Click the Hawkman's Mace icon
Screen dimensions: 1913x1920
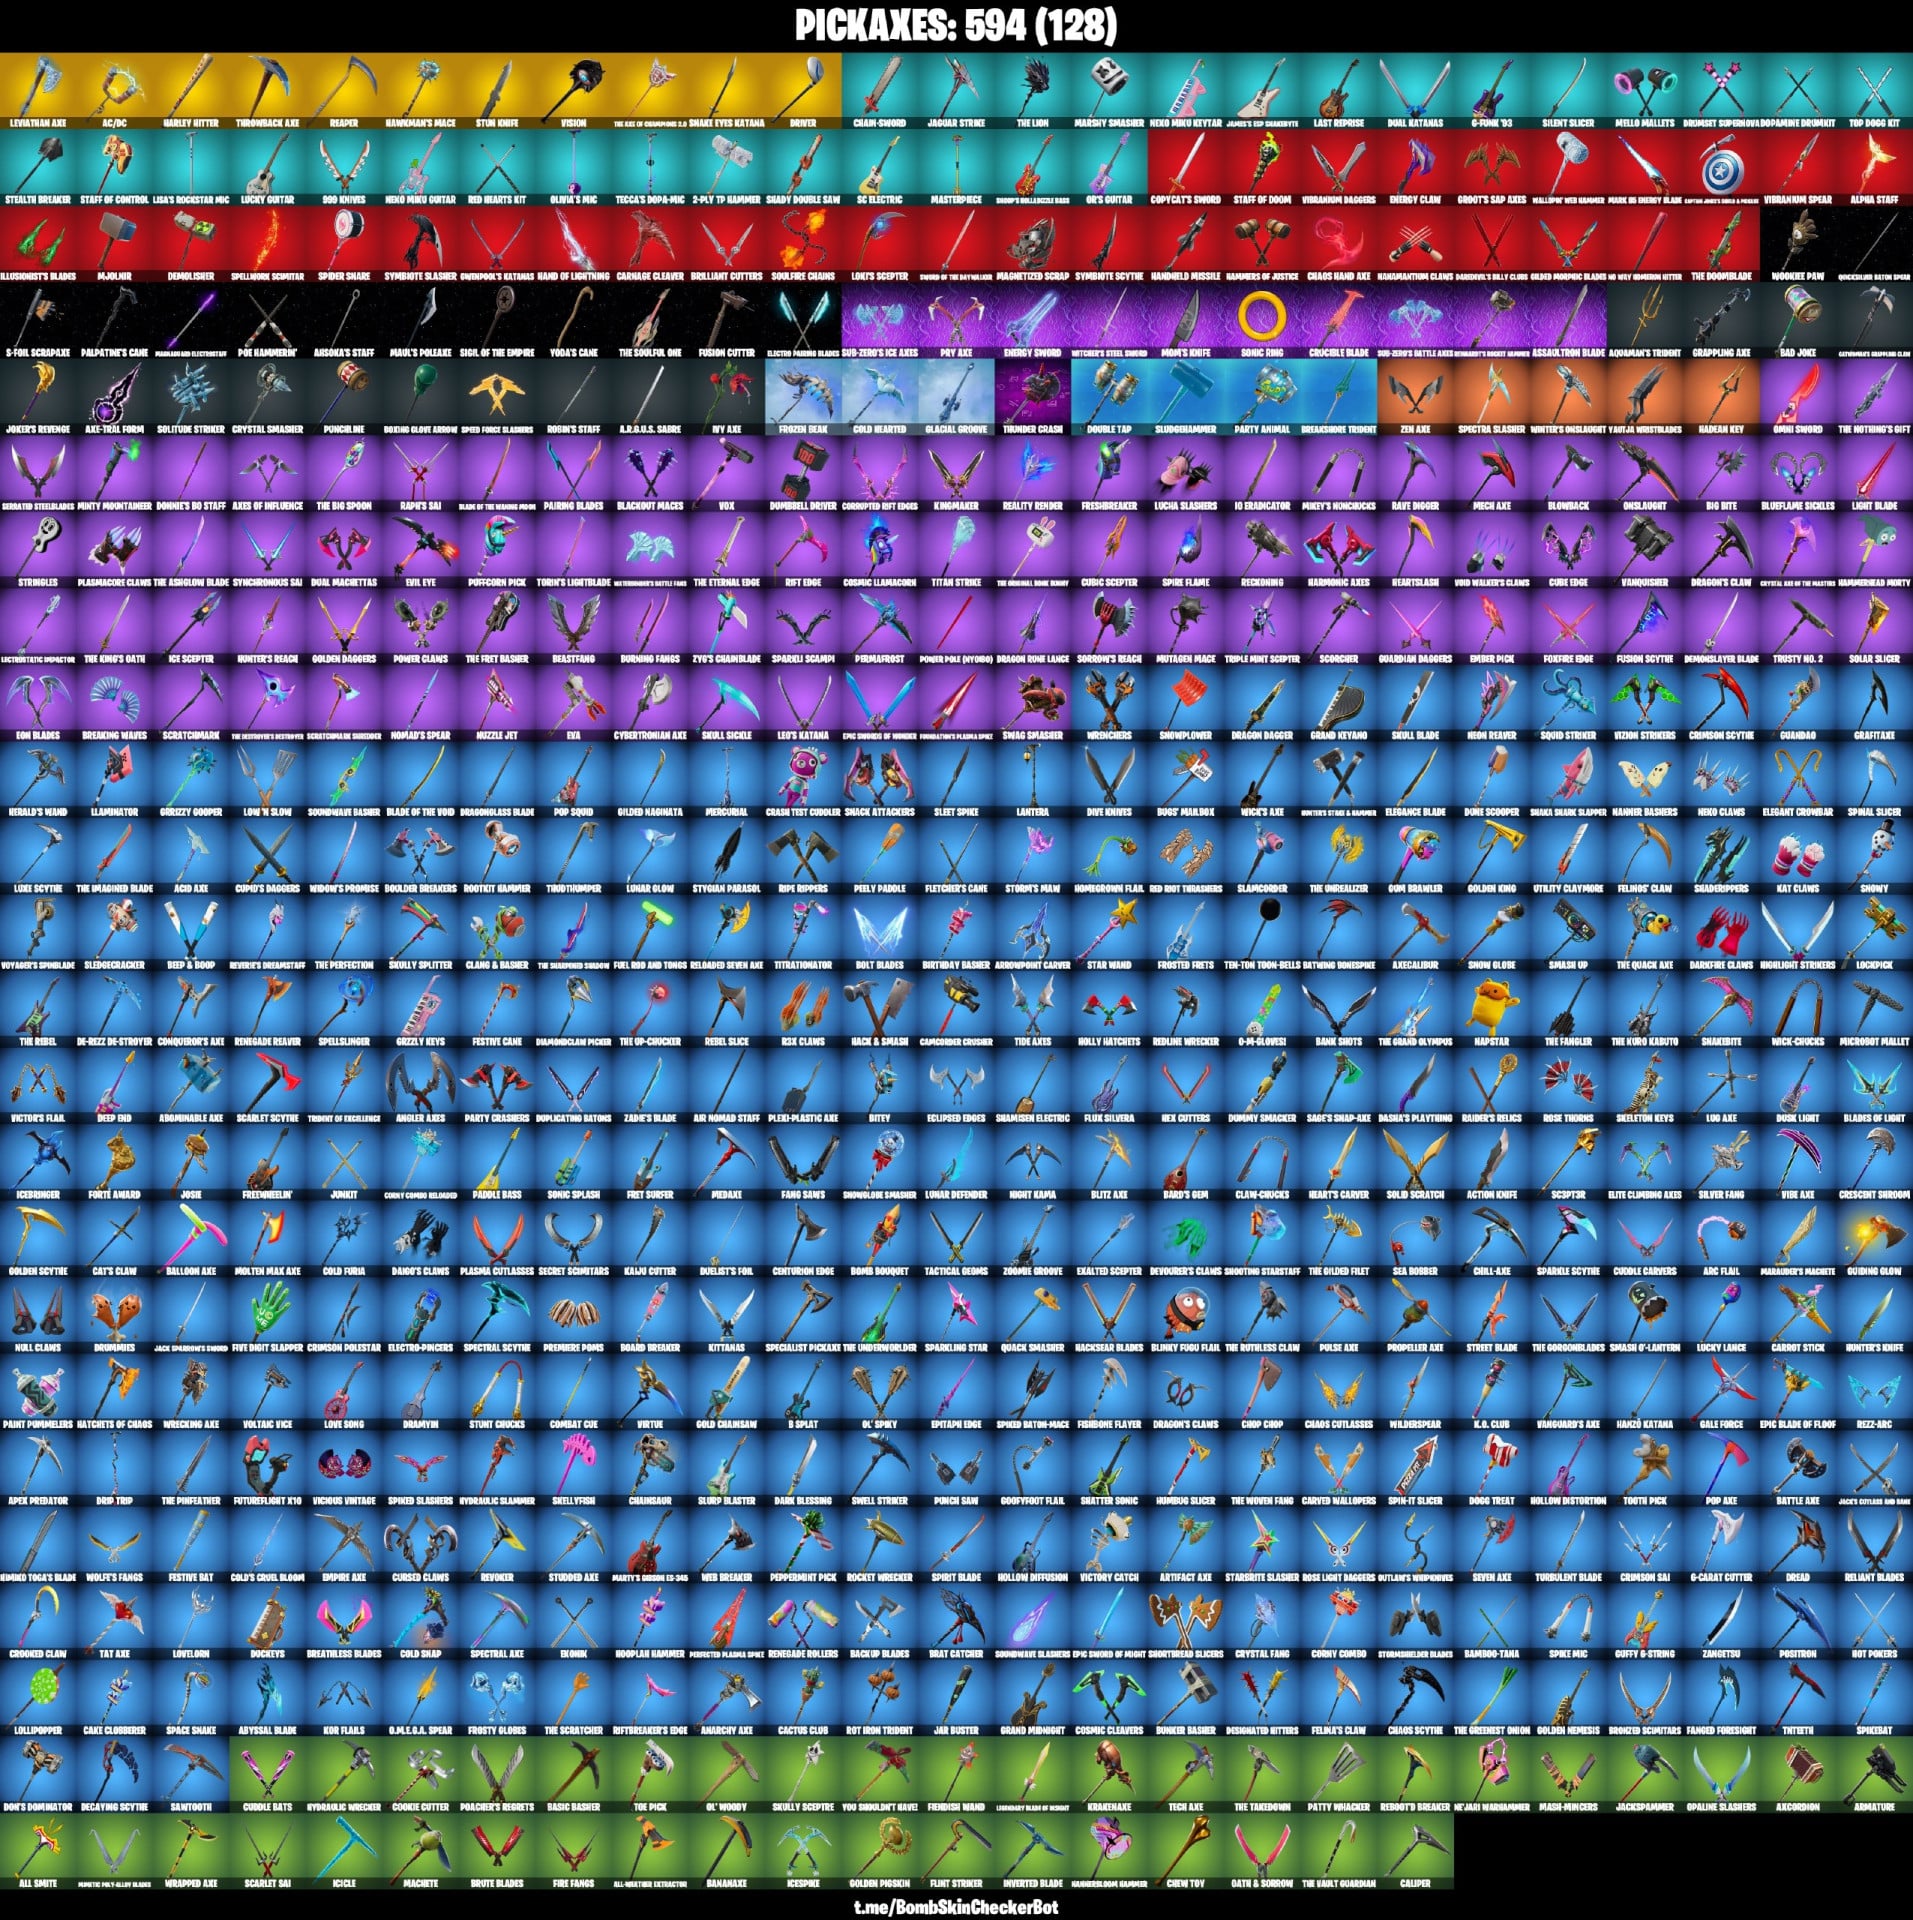(421, 91)
